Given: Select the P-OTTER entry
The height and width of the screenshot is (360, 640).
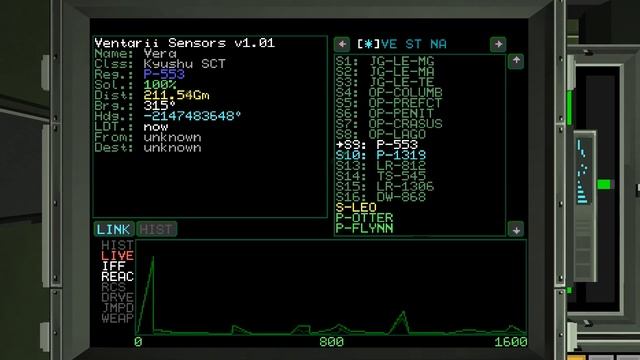Looking at the screenshot, I should [x=364, y=218].
